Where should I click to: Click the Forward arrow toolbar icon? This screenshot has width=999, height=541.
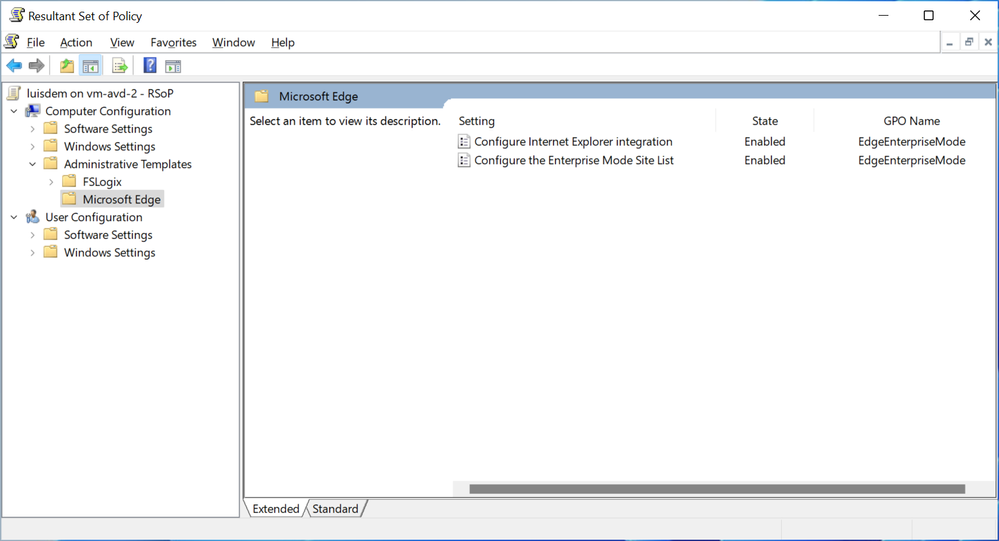click(x=36, y=66)
